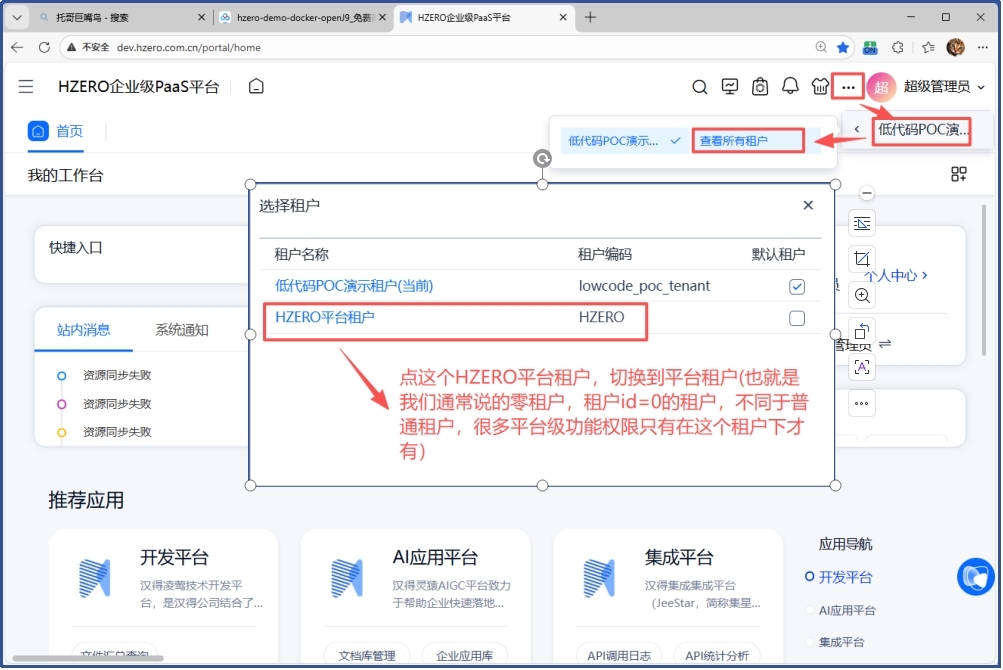This screenshot has height=670, width=1003.
Task: Open the workbench add-card grid icon
Action: (x=958, y=175)
